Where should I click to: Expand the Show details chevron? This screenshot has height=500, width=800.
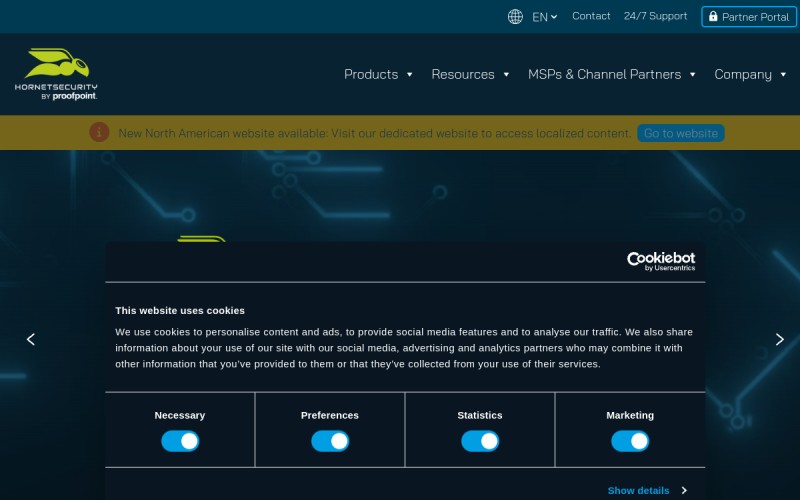[684, 490]
